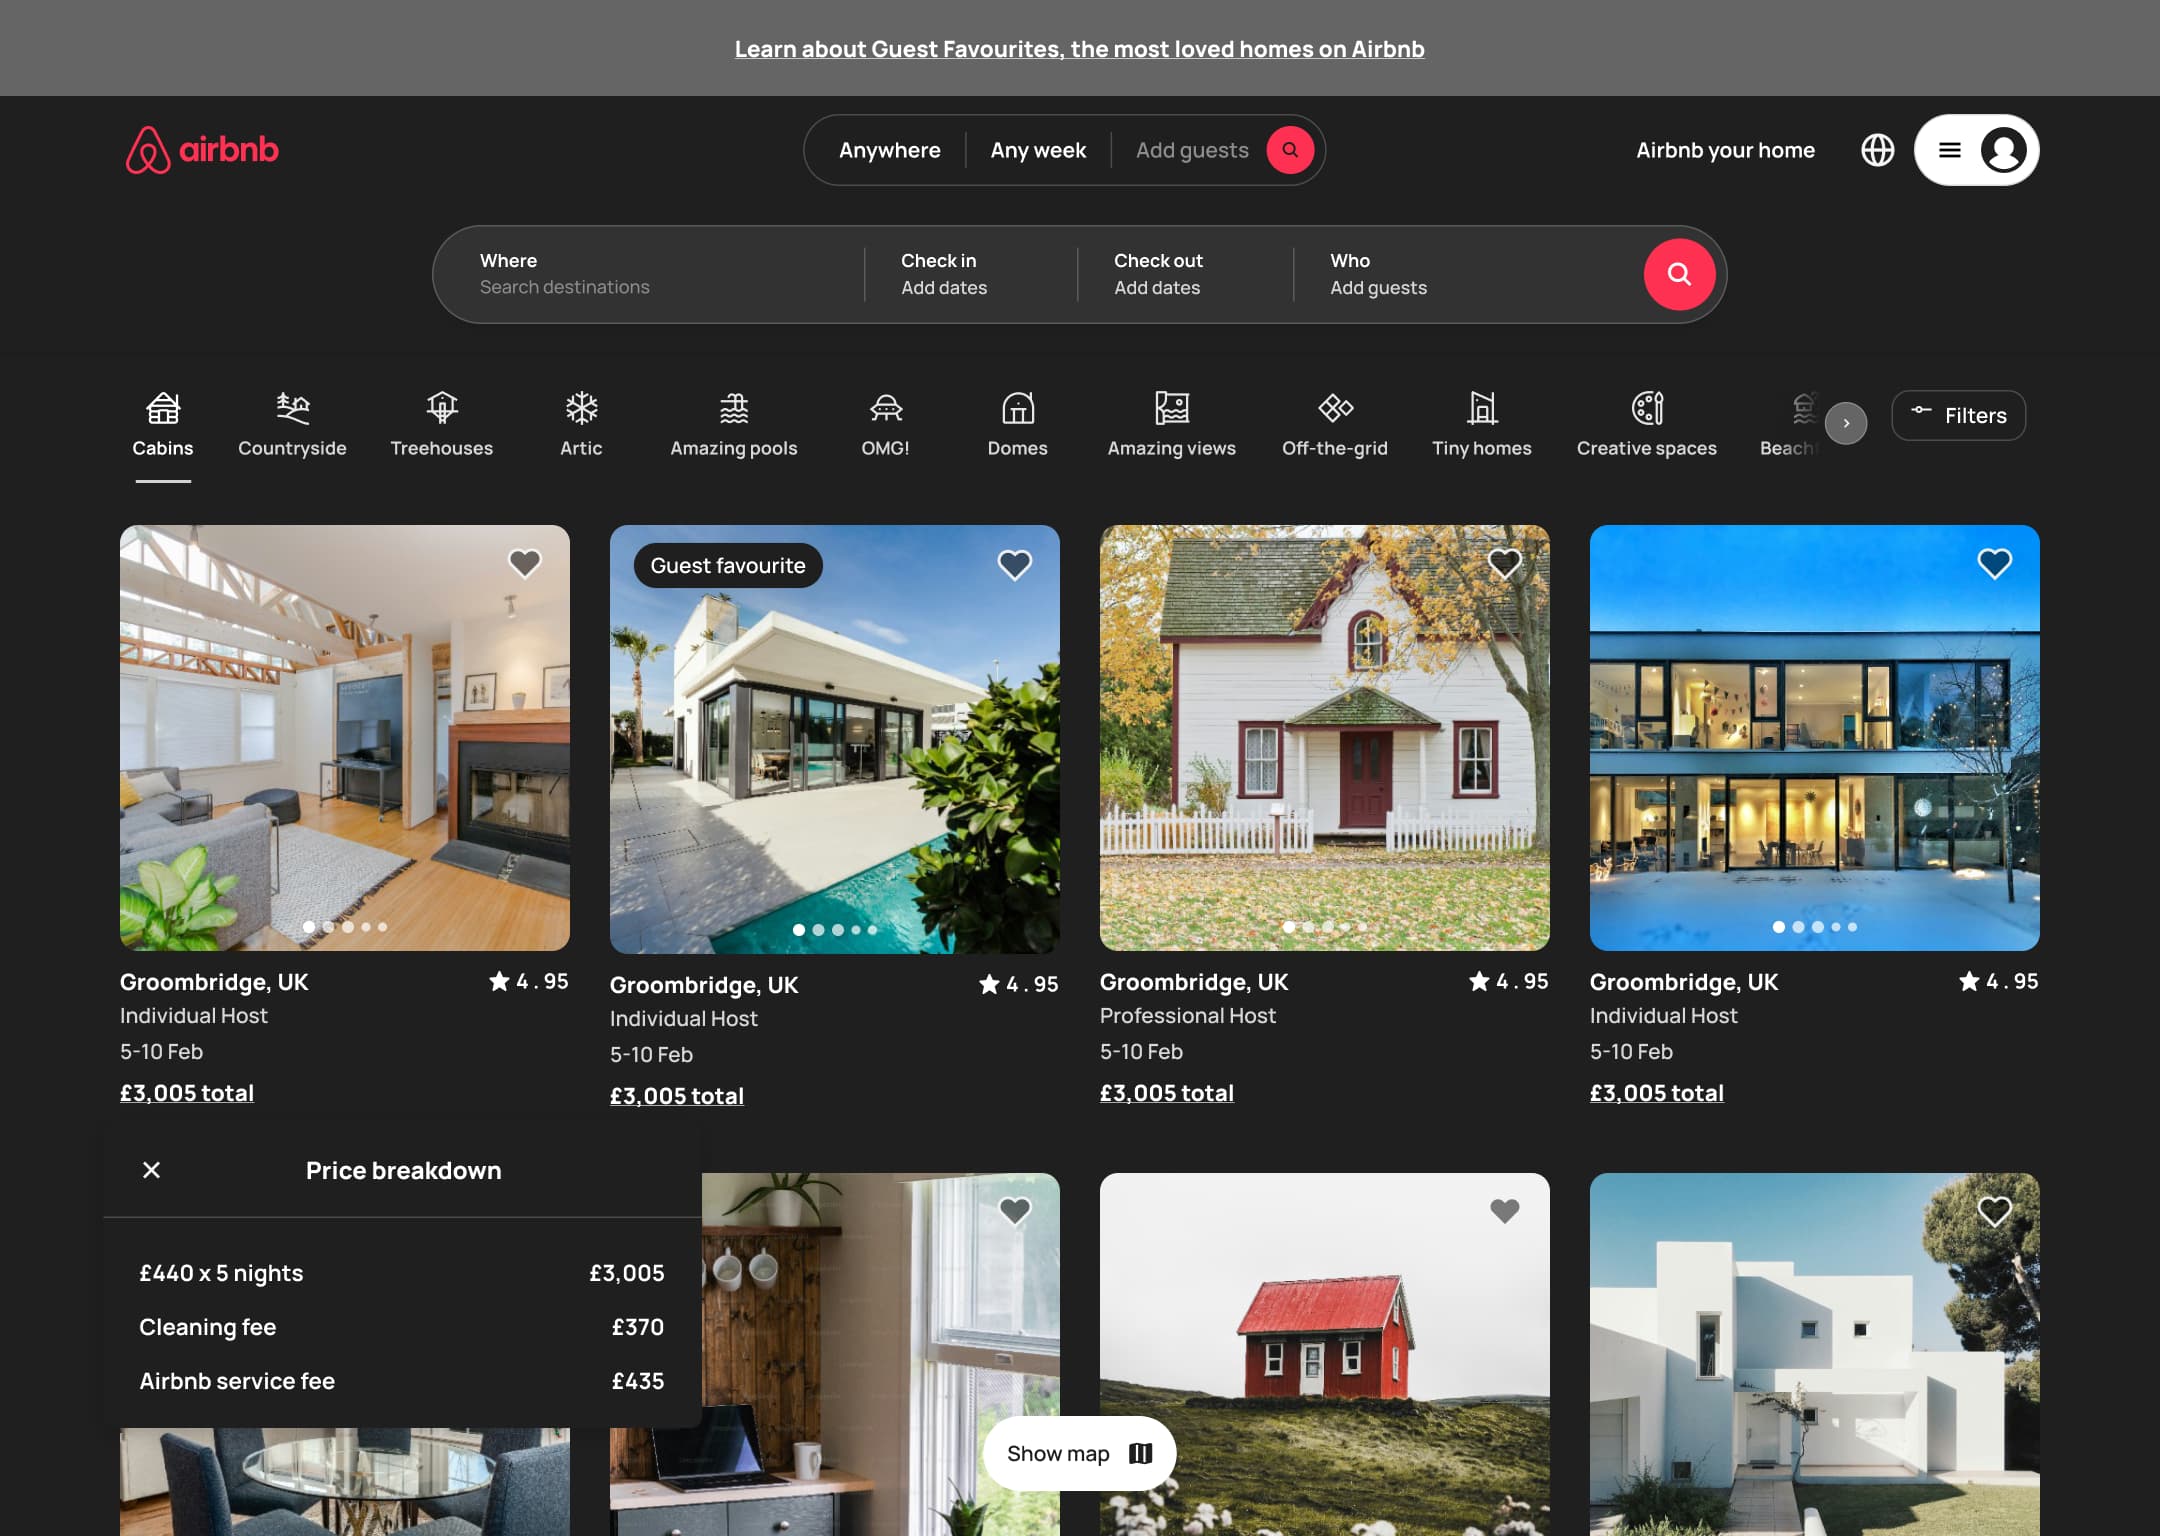The height and width of the screenshot is (1536, 2160).
Task: Open the blue glass house's £3,005 total
Action: pyautogui.click(x=1657, y=1092)
